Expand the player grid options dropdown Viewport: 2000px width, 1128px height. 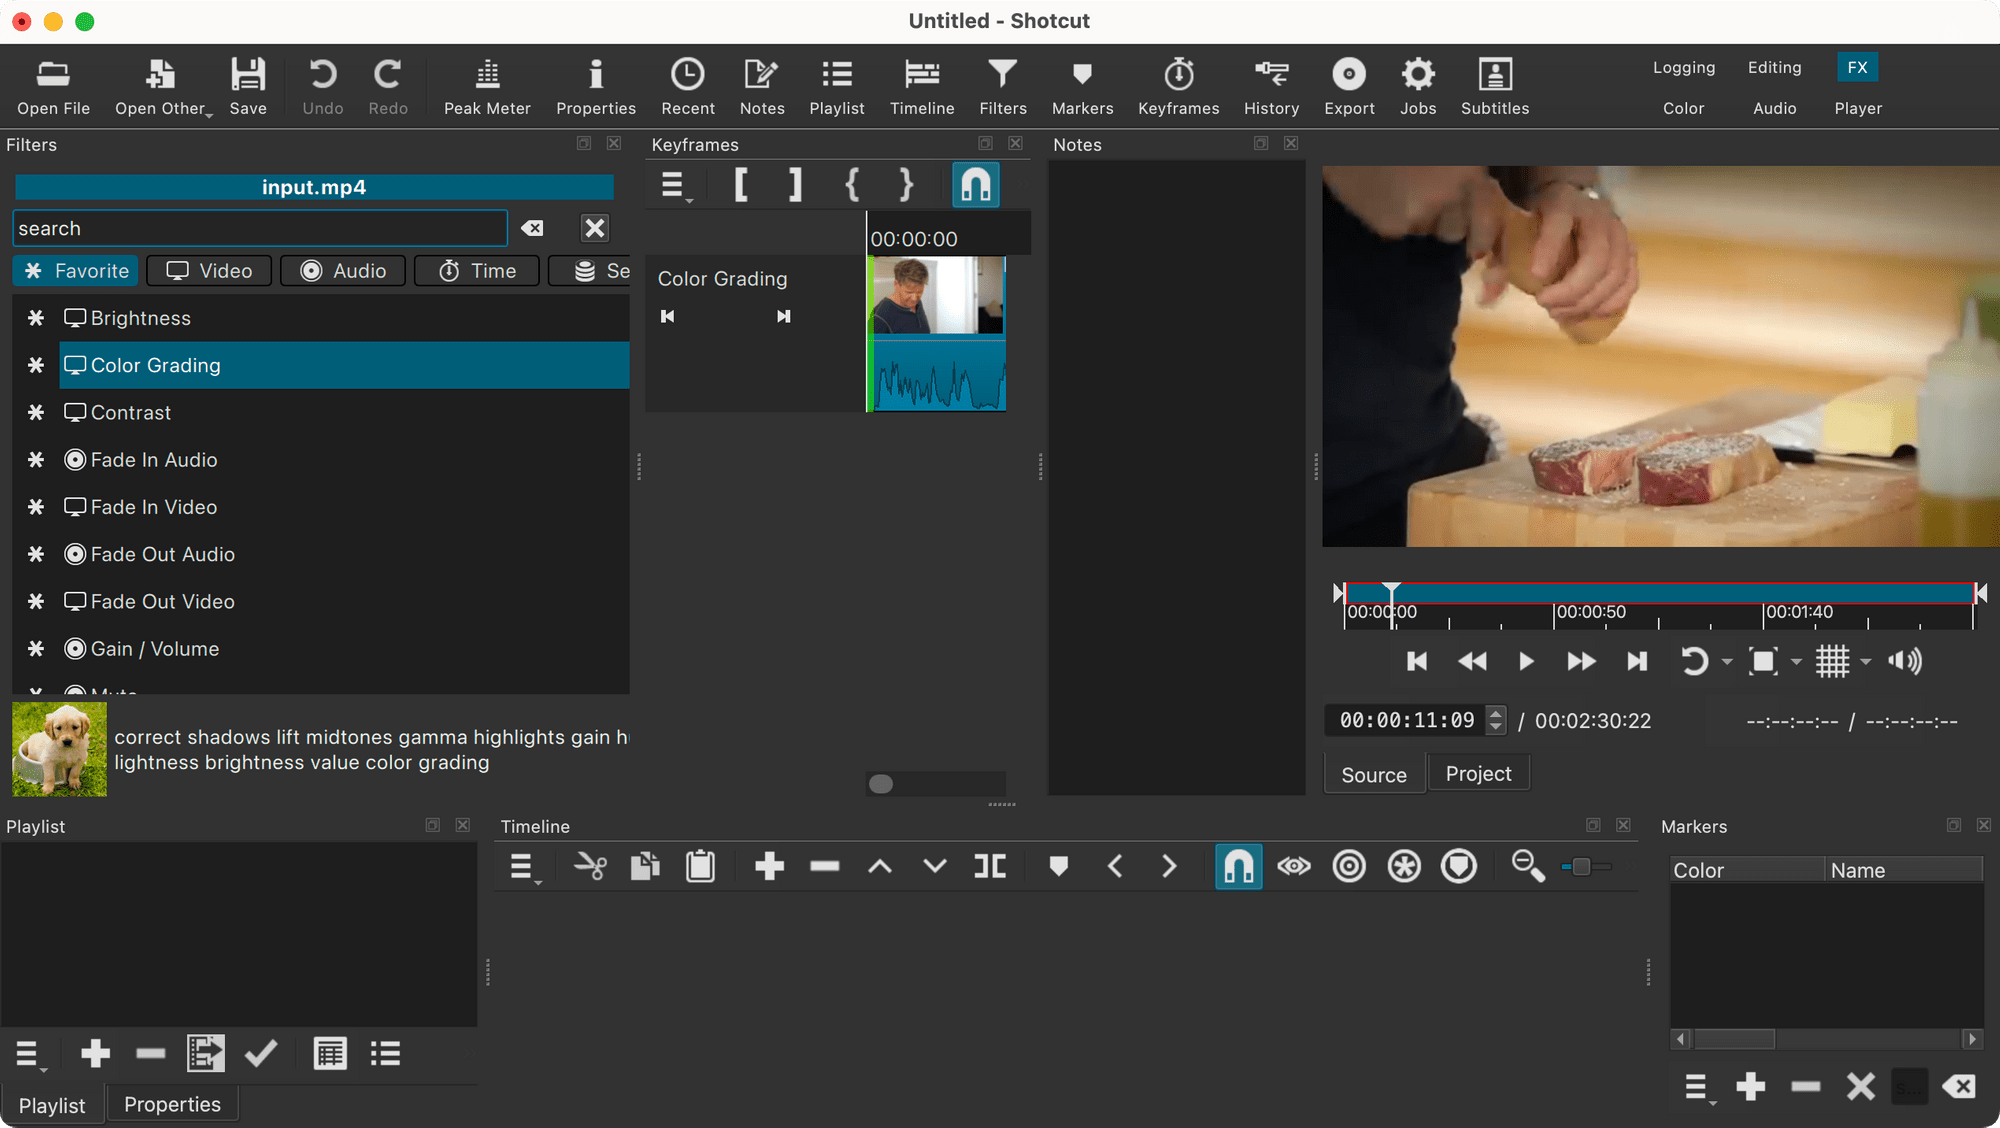1866,662
